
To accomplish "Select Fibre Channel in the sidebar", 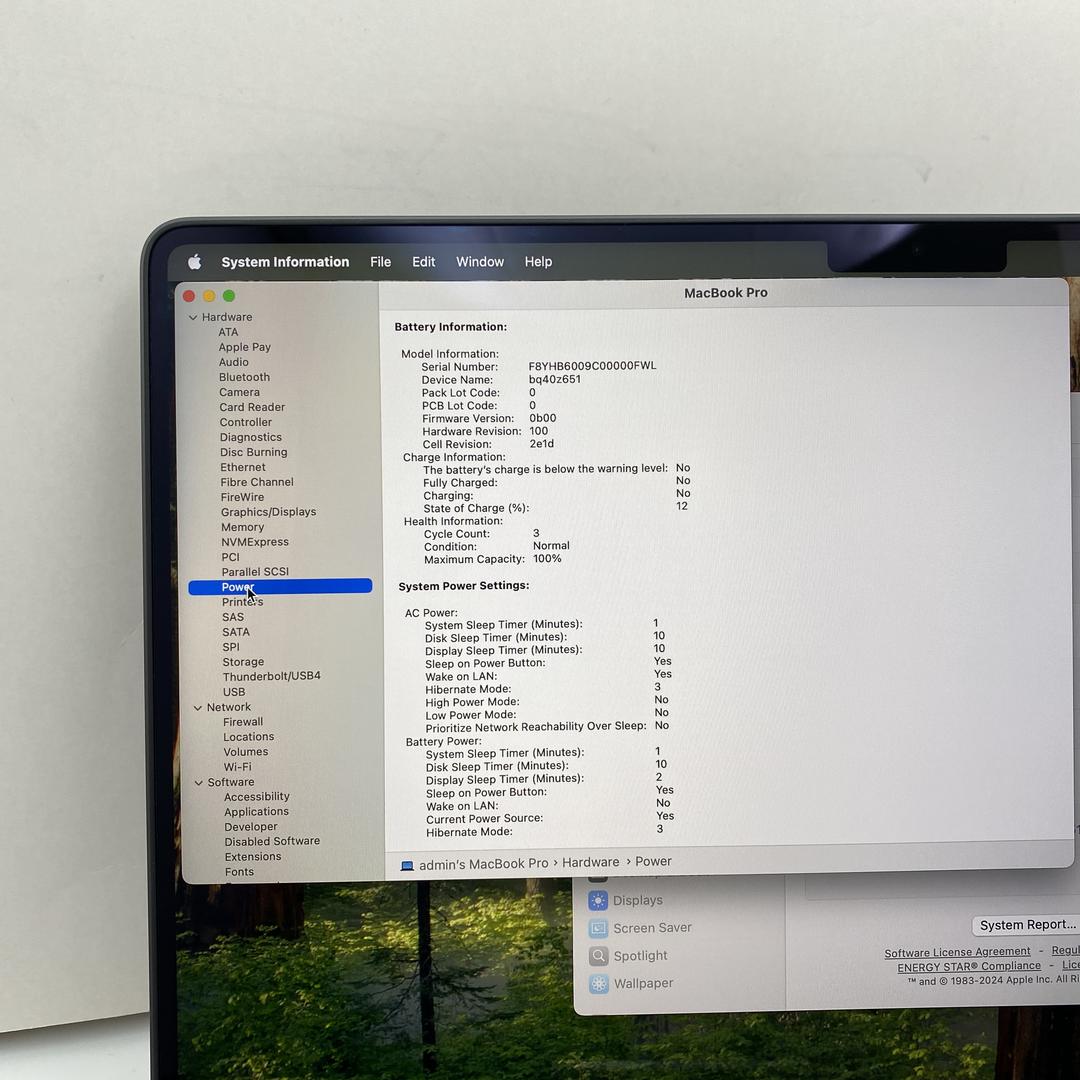I will click(257, 482).
